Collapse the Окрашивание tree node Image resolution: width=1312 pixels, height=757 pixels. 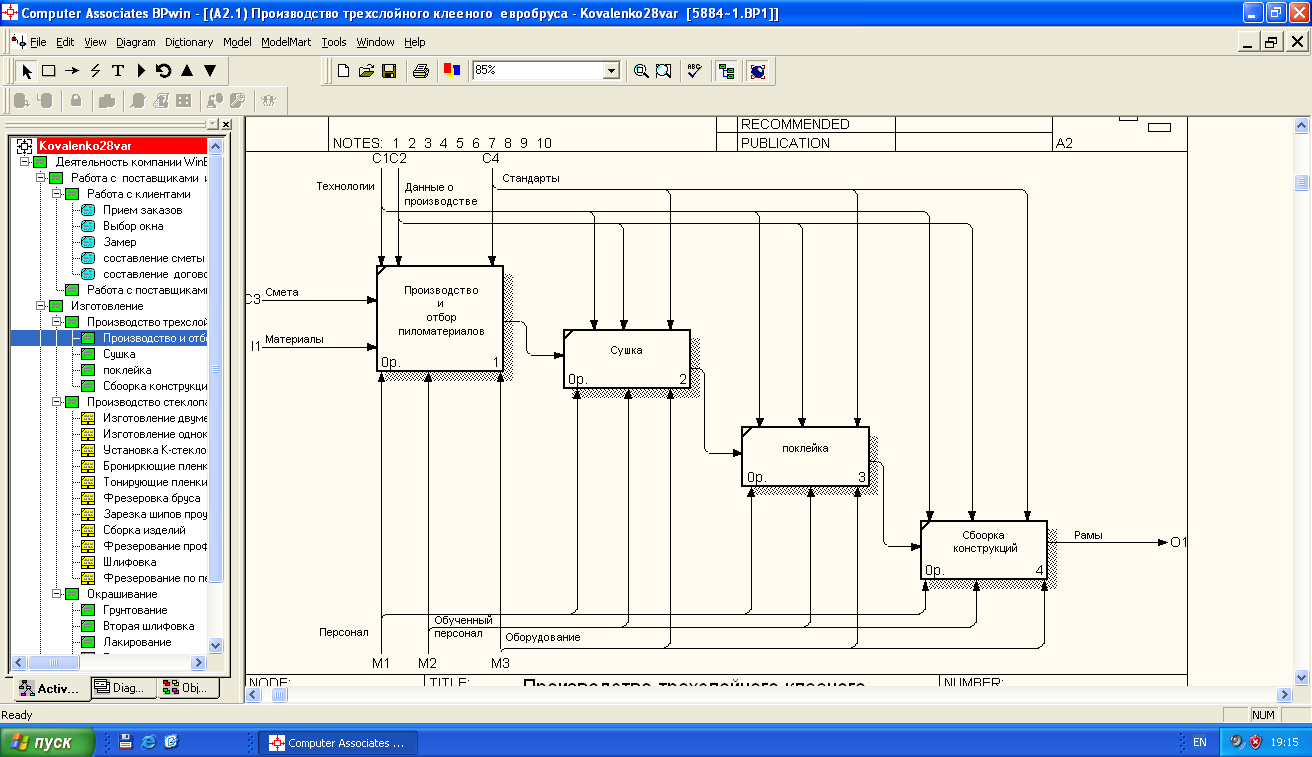(57, 594)
